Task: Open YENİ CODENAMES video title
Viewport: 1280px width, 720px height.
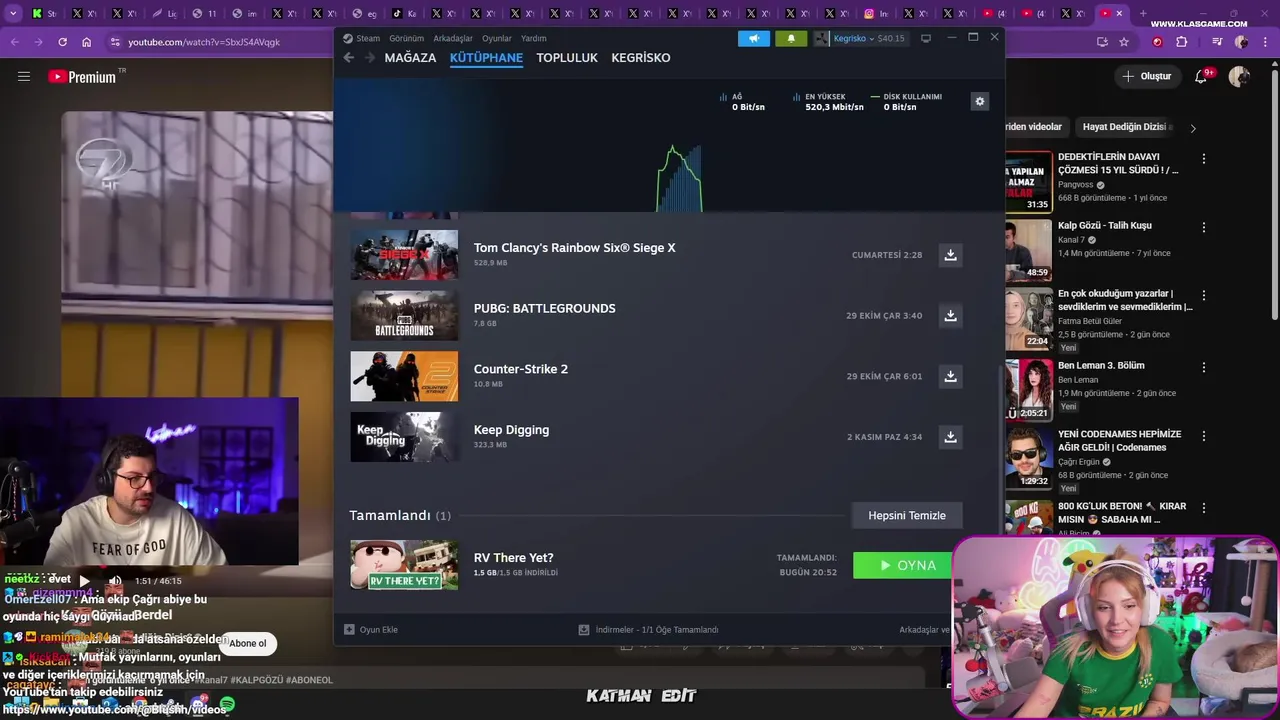Action: (x=1120, y=441)
